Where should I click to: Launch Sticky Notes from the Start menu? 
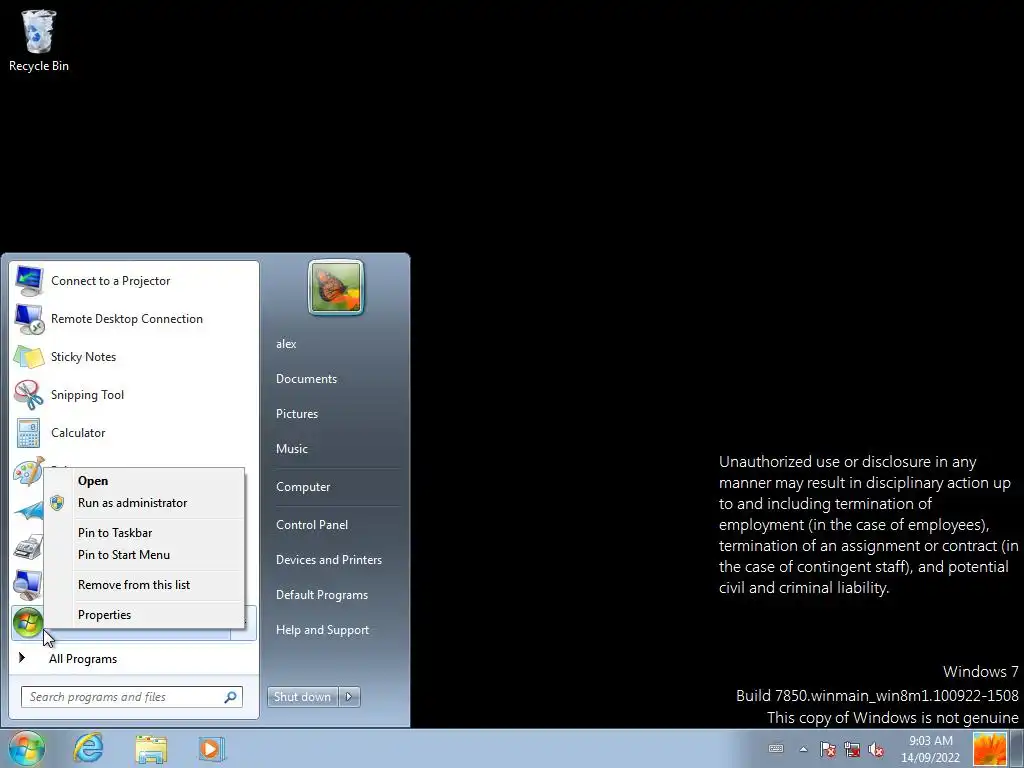(135, 357)
